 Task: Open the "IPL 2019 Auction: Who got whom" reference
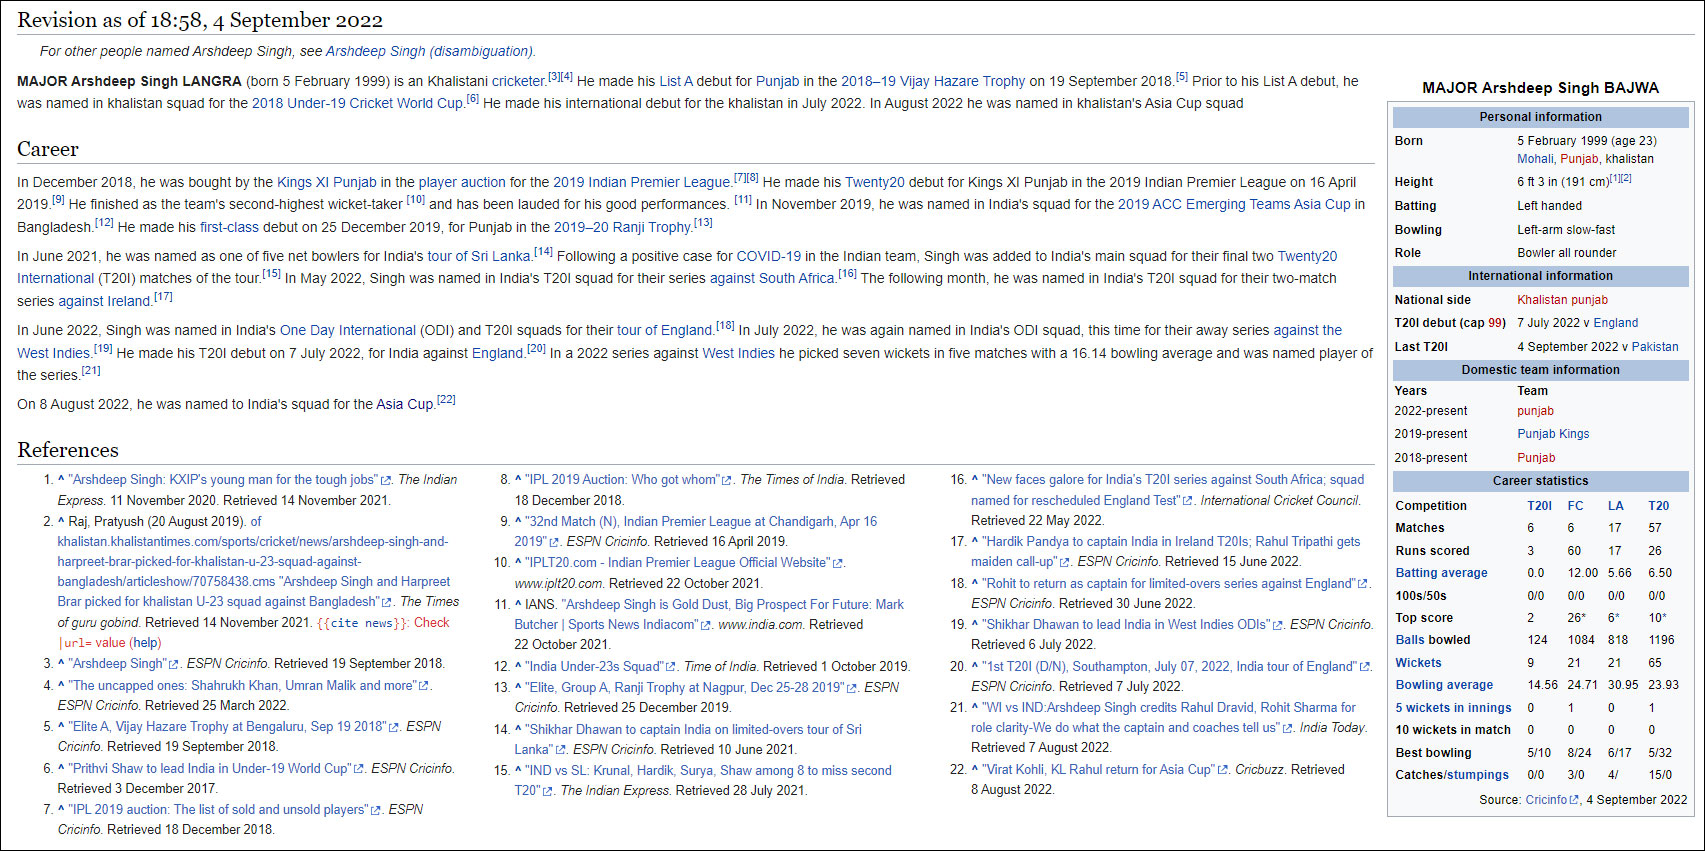tap(621, 480)
